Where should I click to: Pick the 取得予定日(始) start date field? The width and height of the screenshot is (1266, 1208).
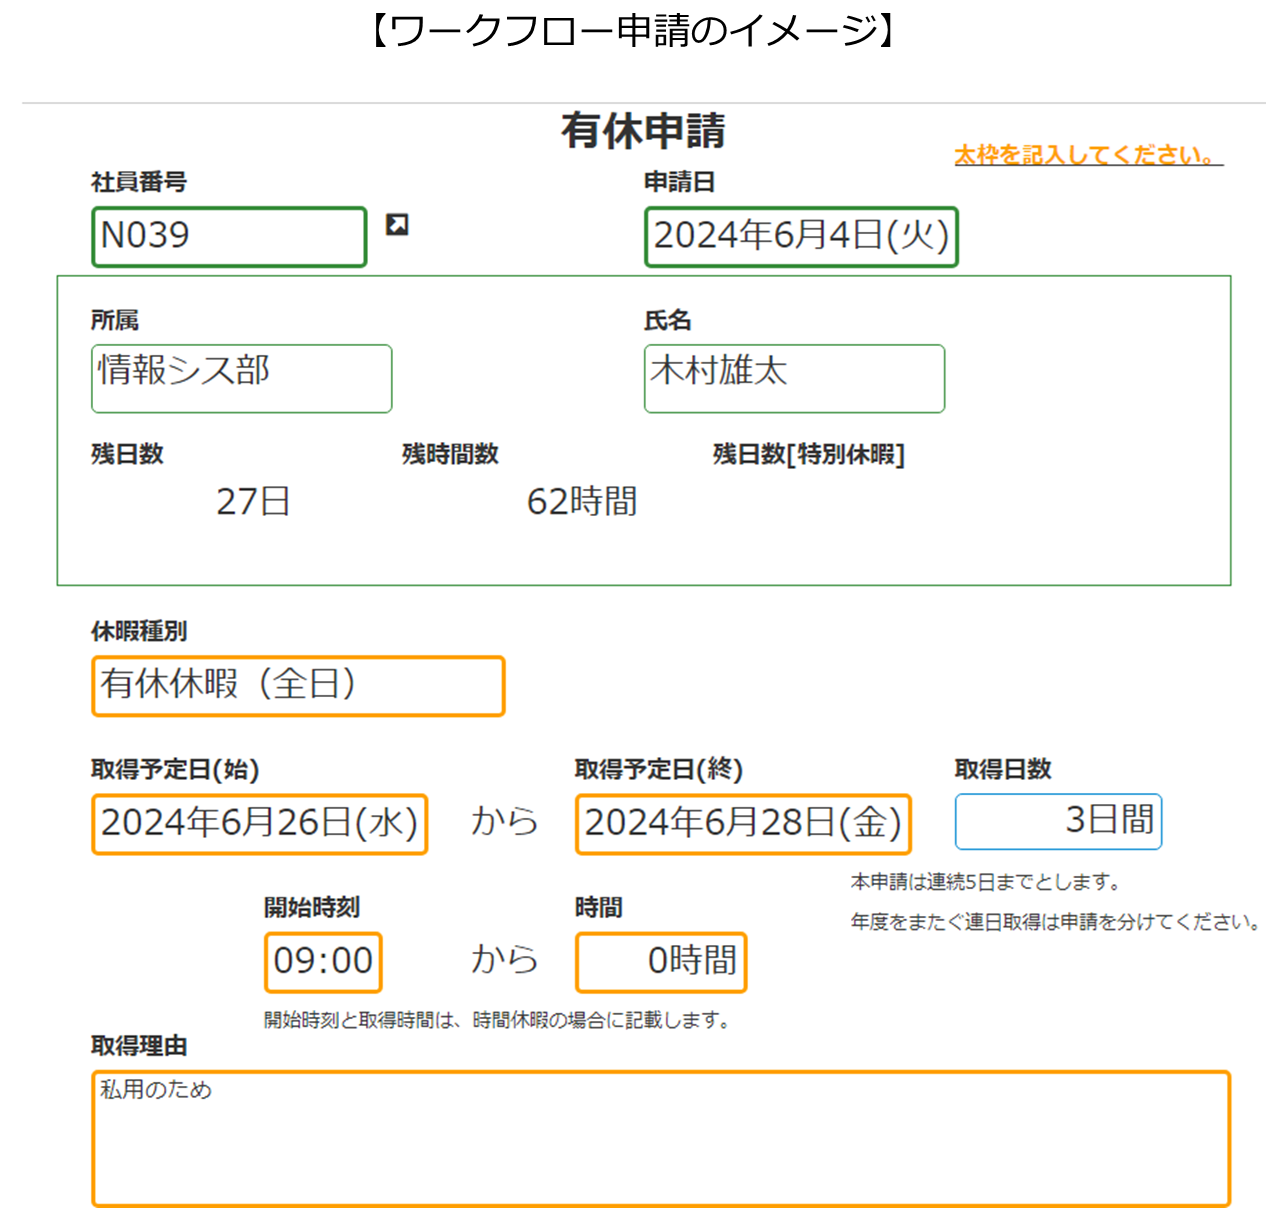pos(259,824)
